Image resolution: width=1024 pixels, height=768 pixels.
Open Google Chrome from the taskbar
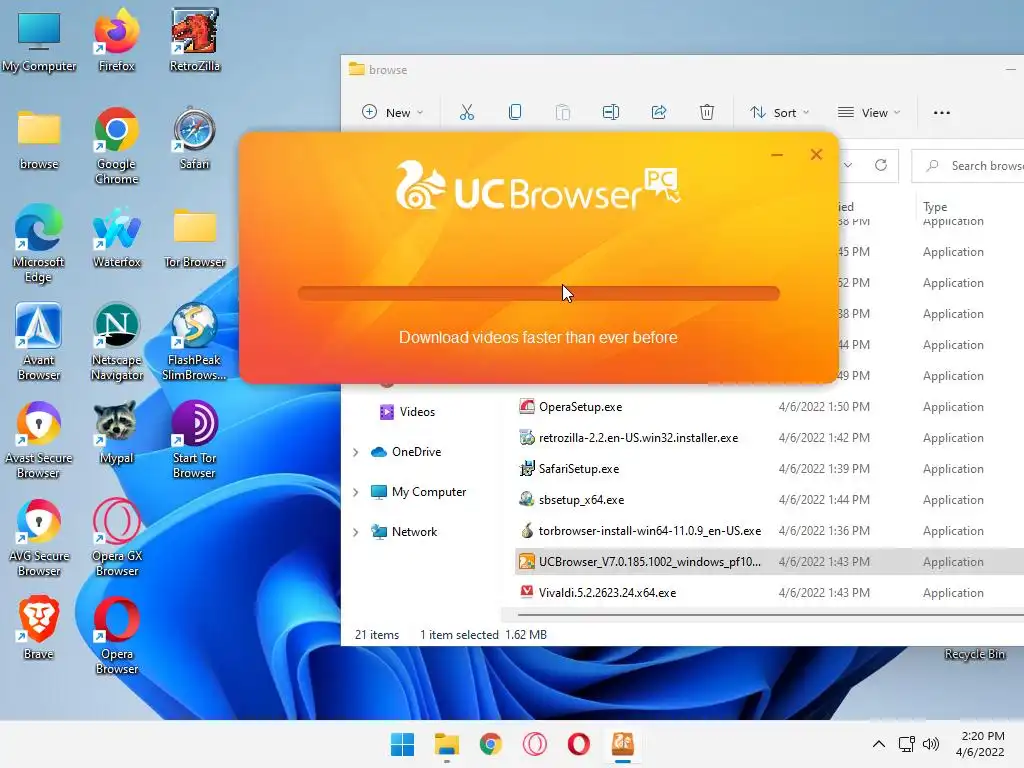pyautogui.click(x=490, y=744)
